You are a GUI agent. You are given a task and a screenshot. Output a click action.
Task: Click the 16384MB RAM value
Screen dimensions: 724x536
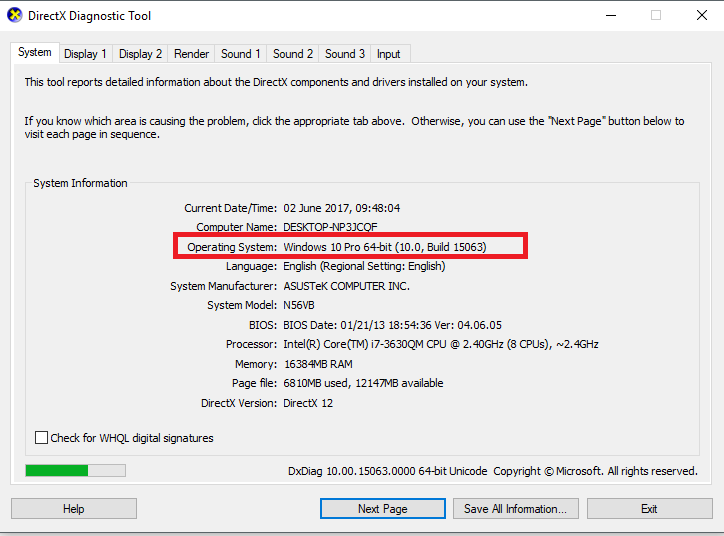(x=318, y=364)
